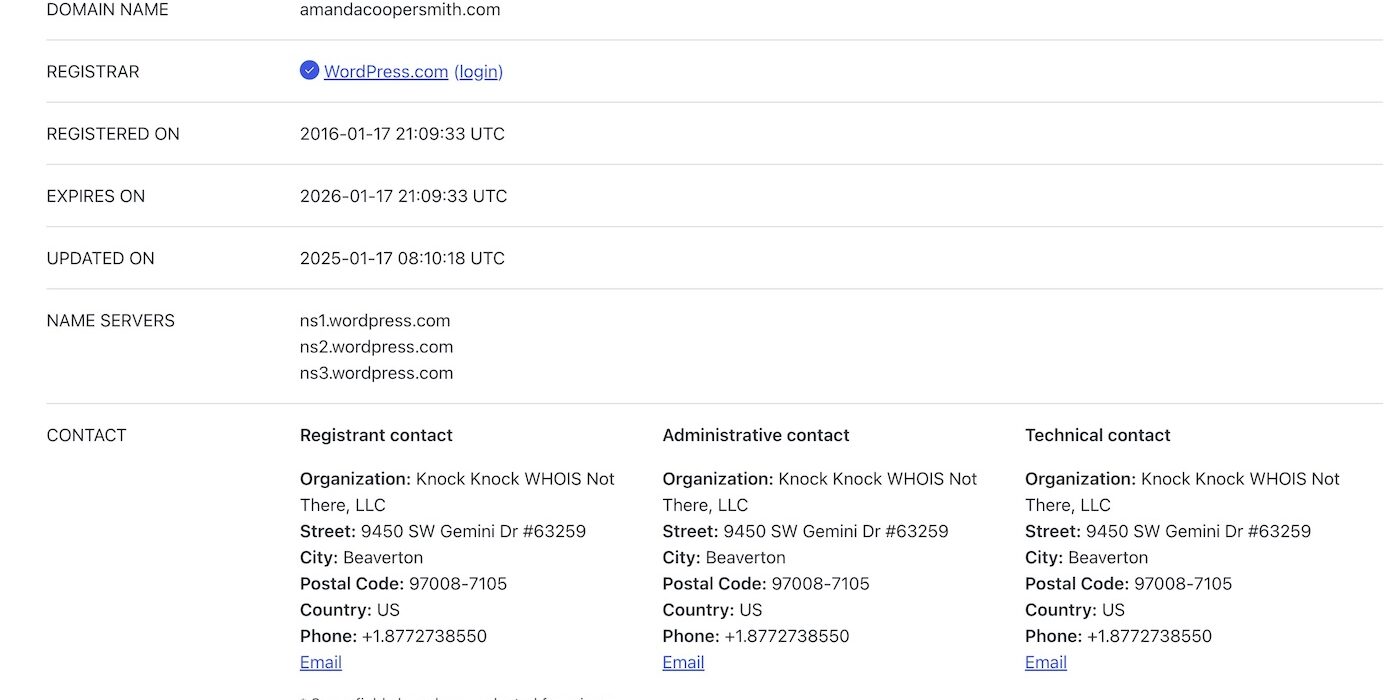The height and width of the screenshot is (700, 1400).
Task: Select Administrative contact Postal Code 97008-7105
Action: click(x=766, y=583)
